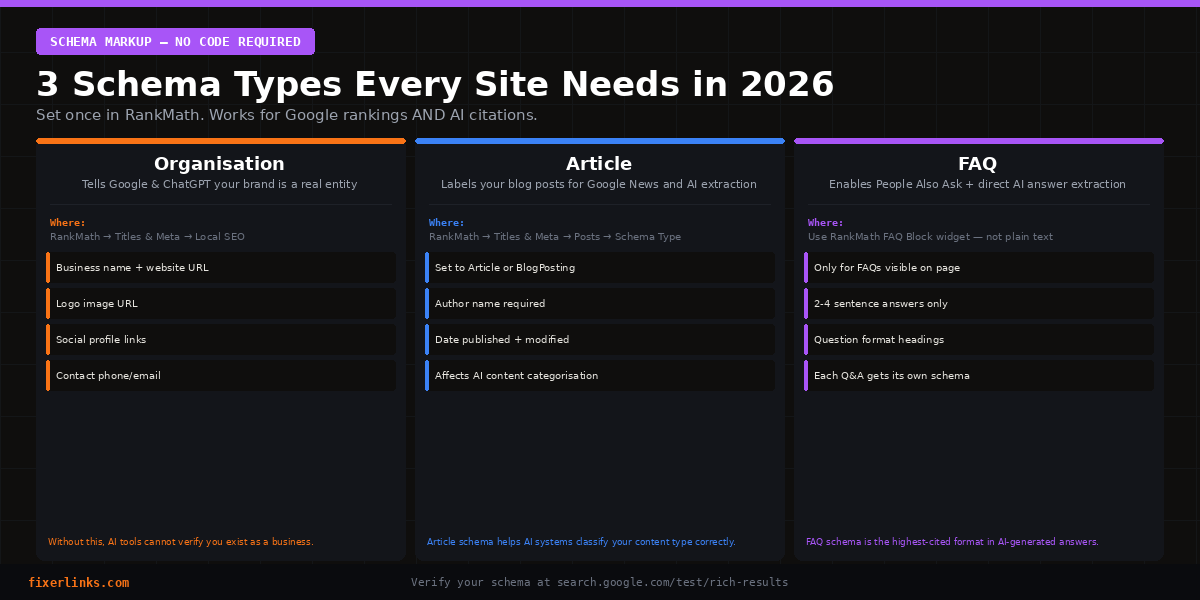Select the 'Each Q&A gets its own schema' row
Viewport: 1200px width, 600px height.
(x=979, y=376)
